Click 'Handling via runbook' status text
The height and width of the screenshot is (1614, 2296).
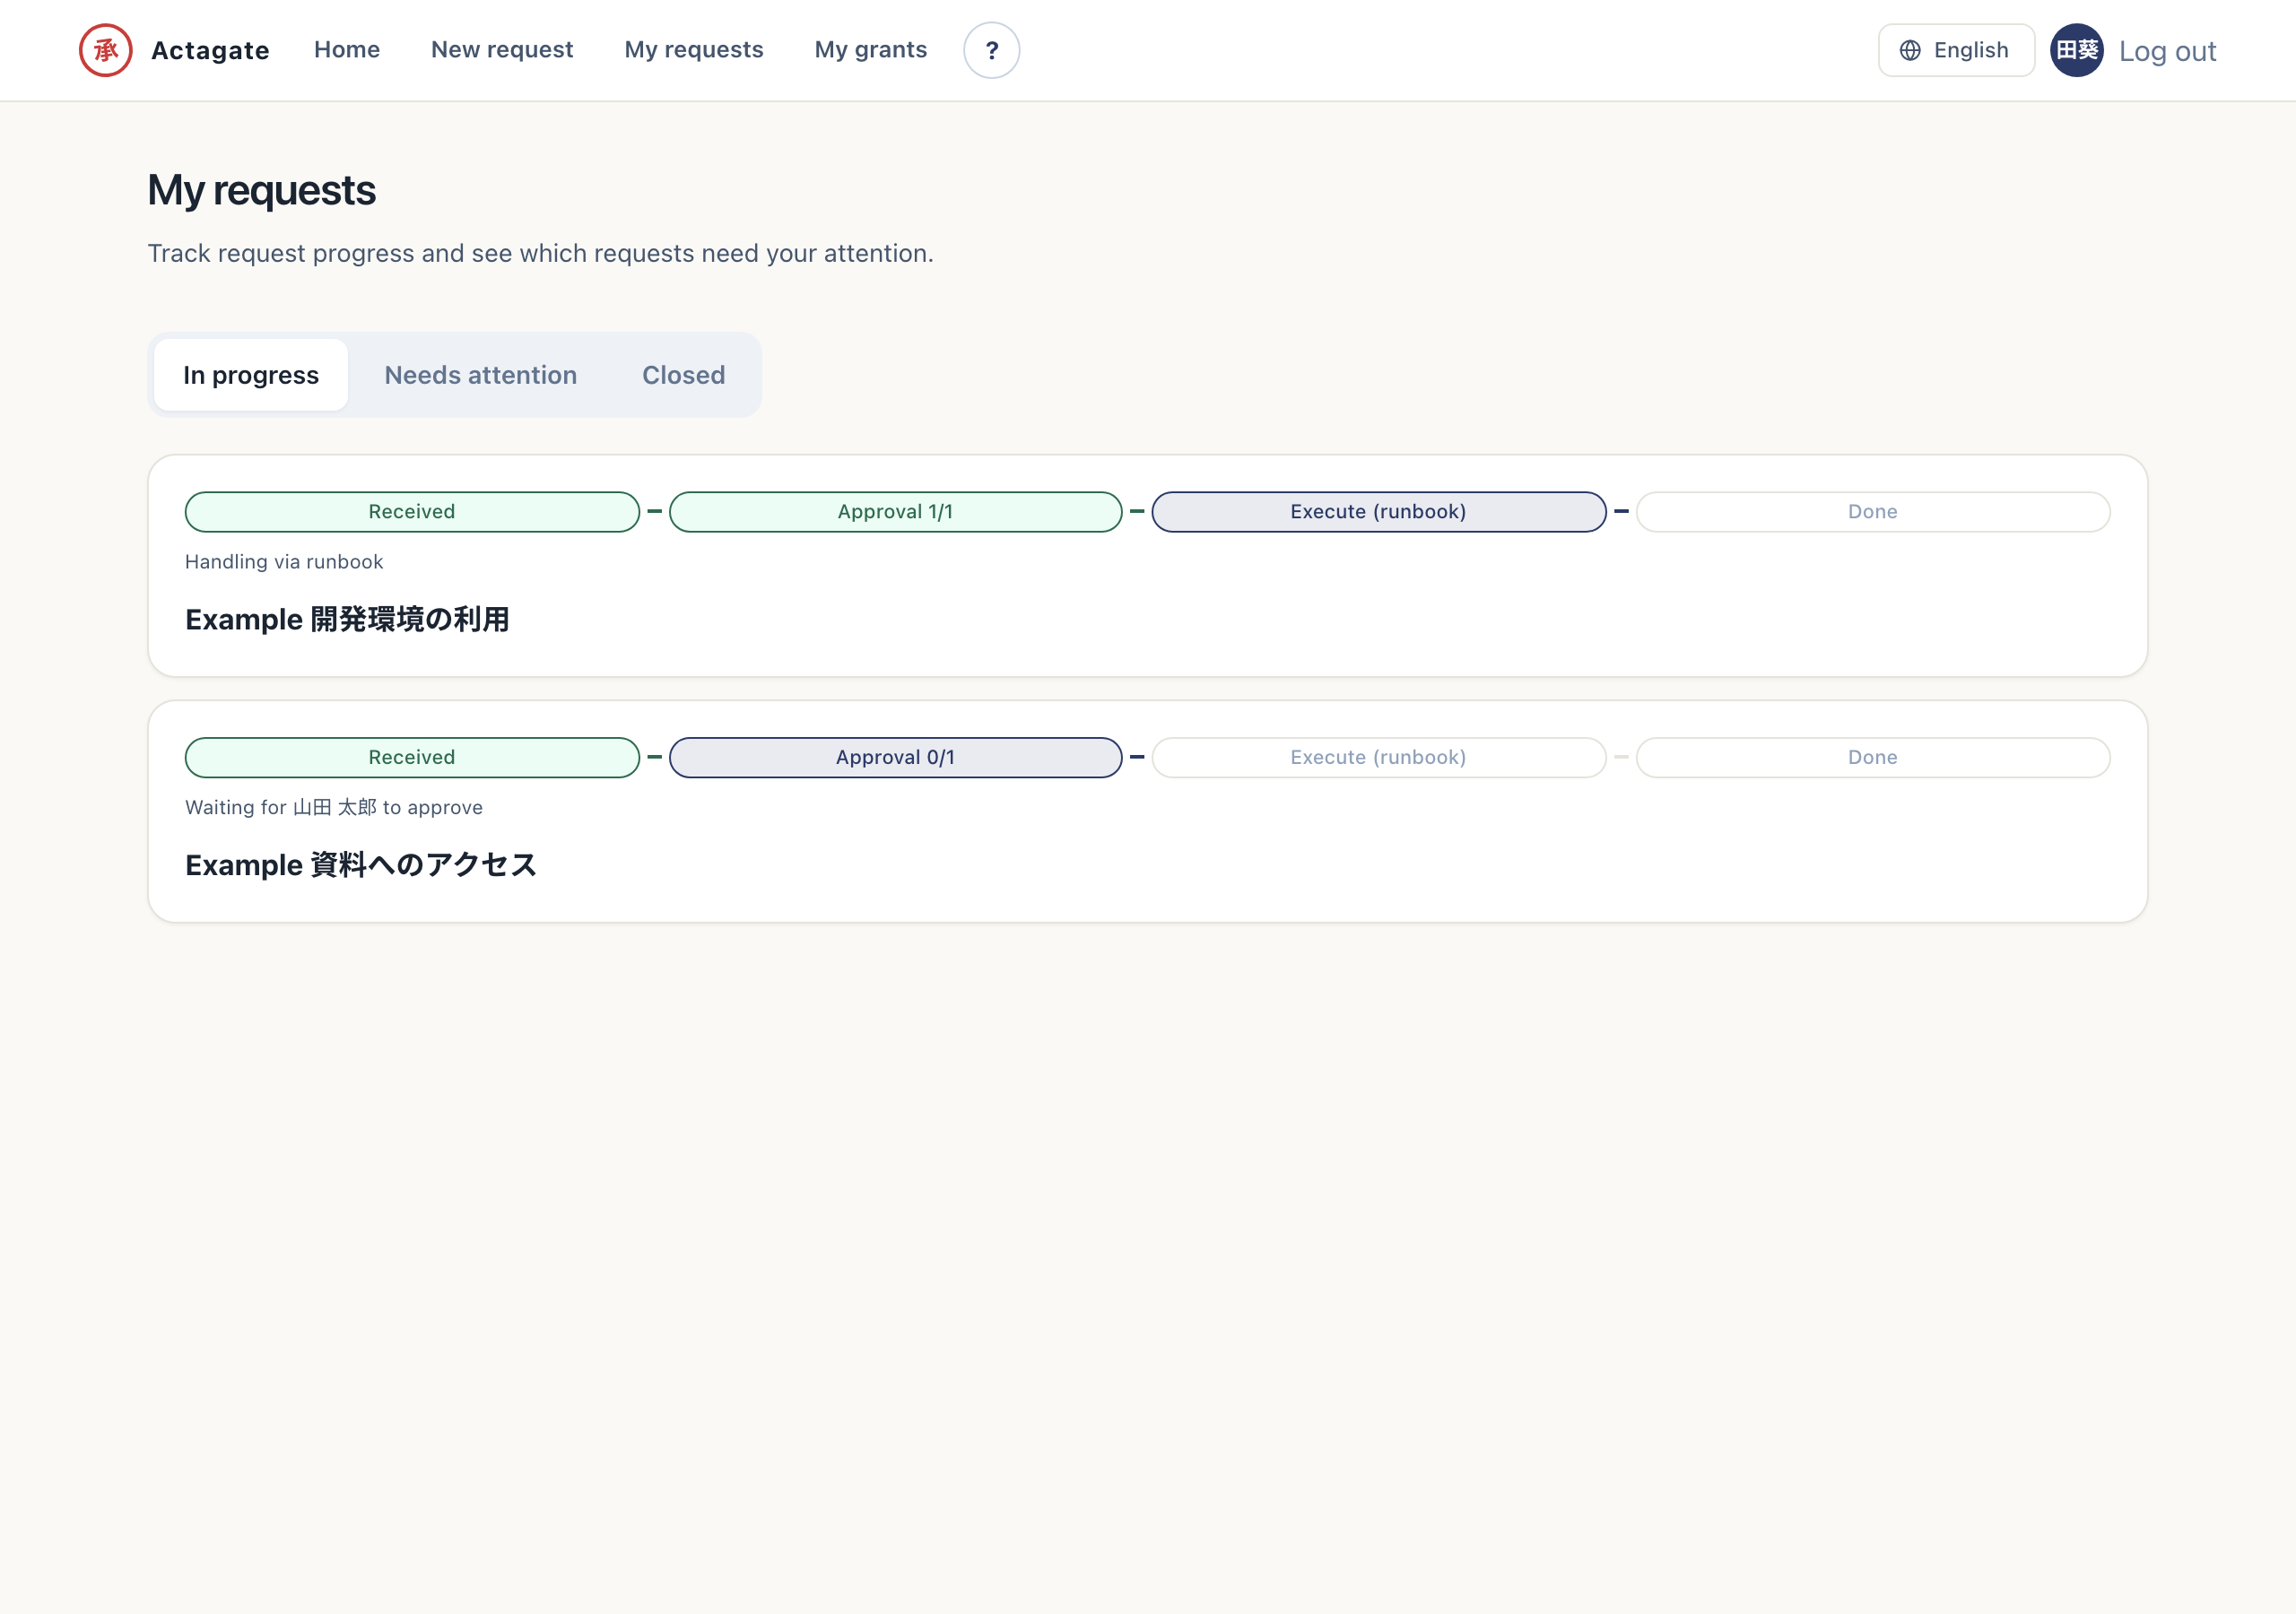(284, 562)
